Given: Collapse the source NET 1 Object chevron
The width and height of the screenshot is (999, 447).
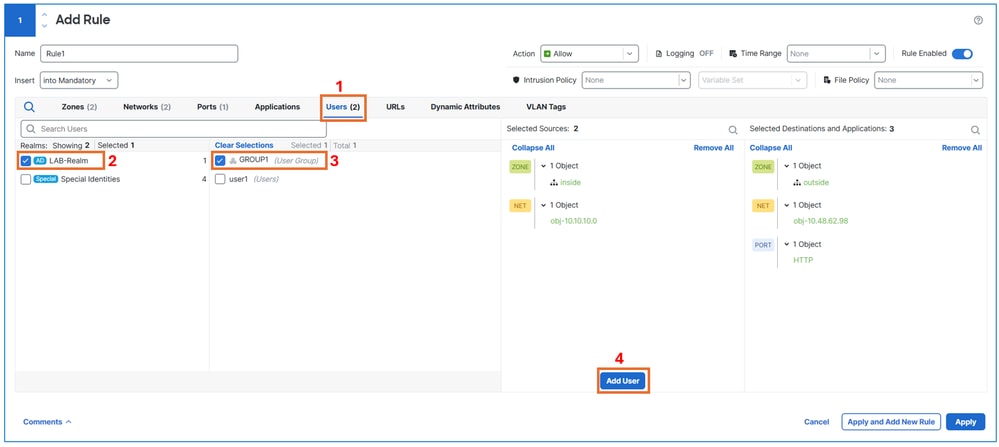Looking at the screenshot, I should click(x=543, y=205).
